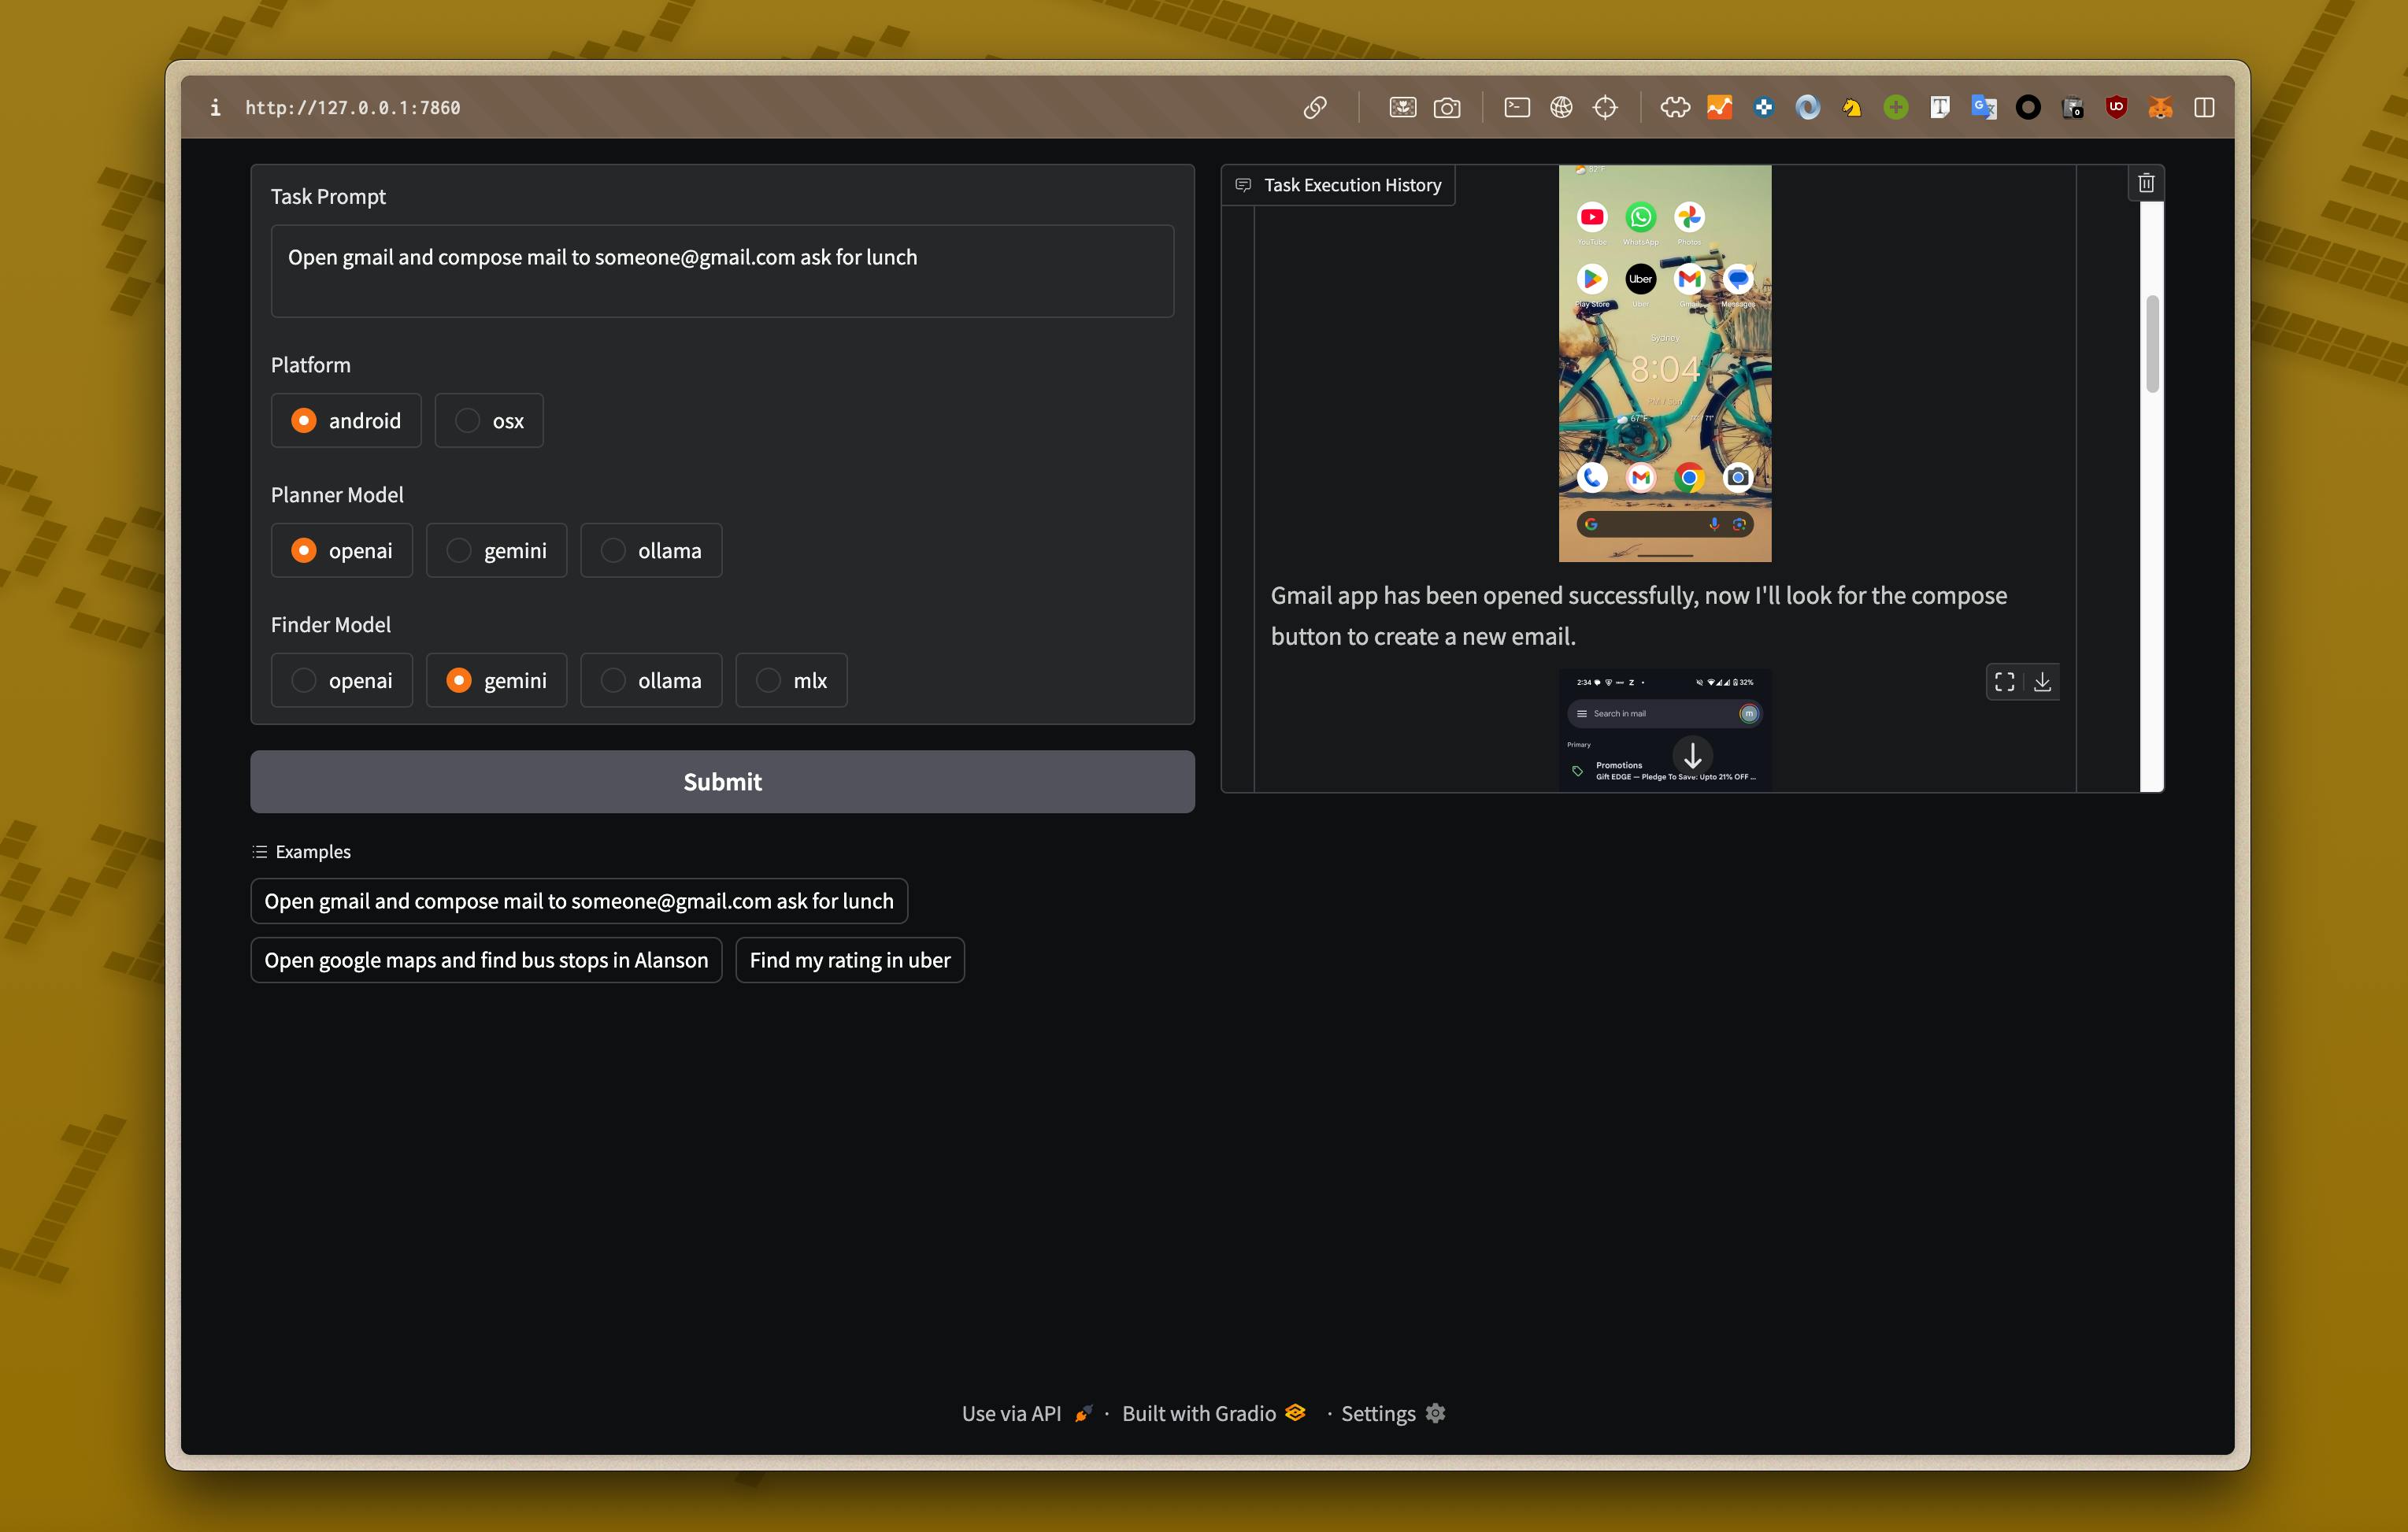Choose openai as the Planner Model

pyautogui.click(x=341, y=550)
